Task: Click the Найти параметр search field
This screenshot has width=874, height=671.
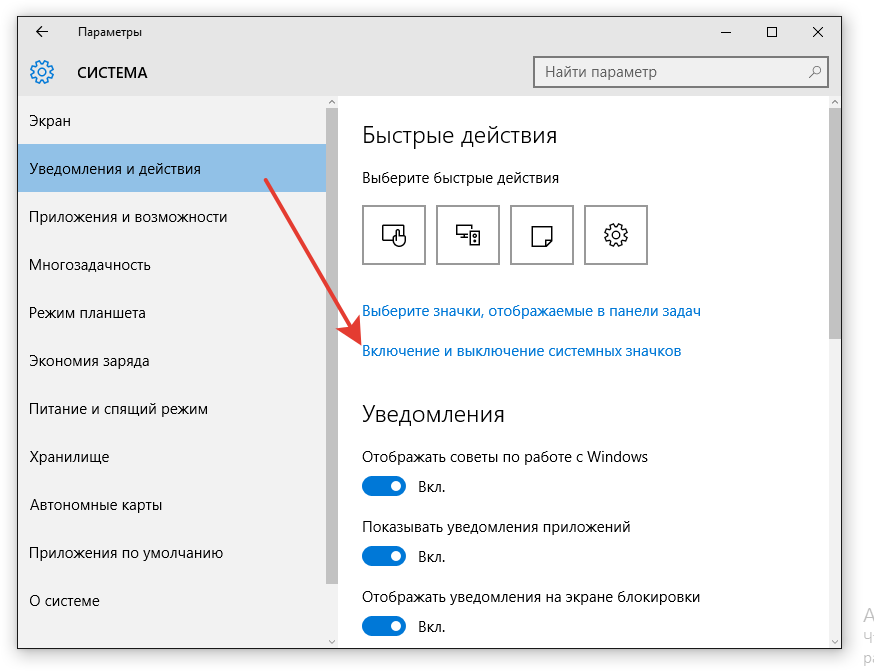Action: click(681, 72)
